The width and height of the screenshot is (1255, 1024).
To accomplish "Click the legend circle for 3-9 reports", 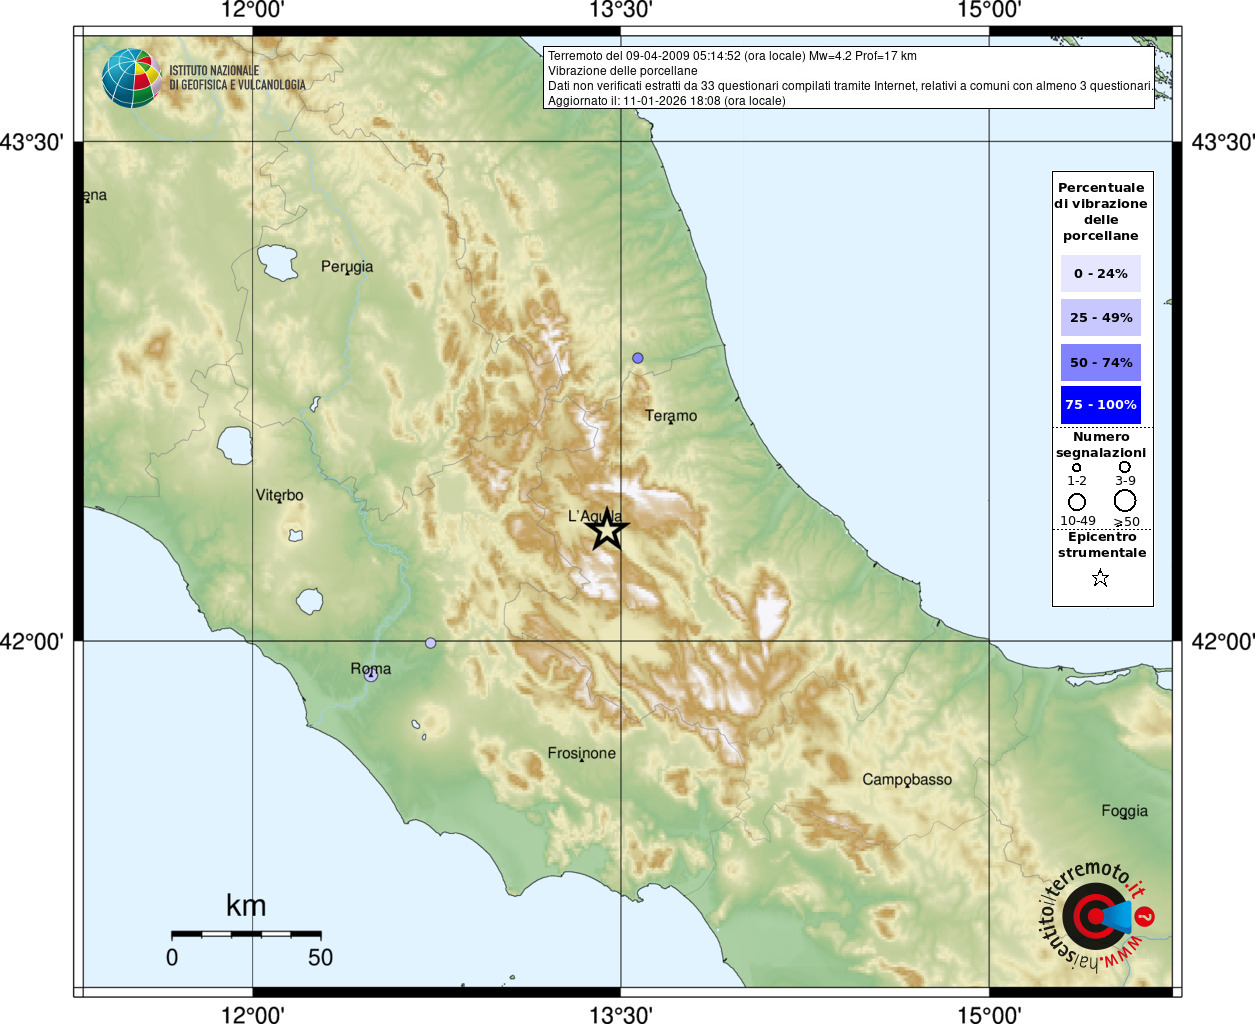I will pyautogui.click(x=1125, y=467).
